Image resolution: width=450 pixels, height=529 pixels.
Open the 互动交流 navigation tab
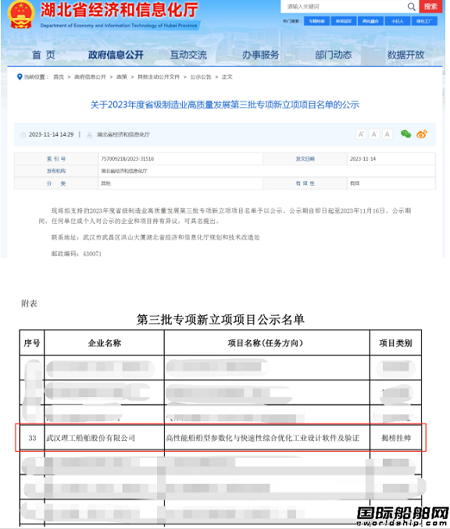pos(188,55)
